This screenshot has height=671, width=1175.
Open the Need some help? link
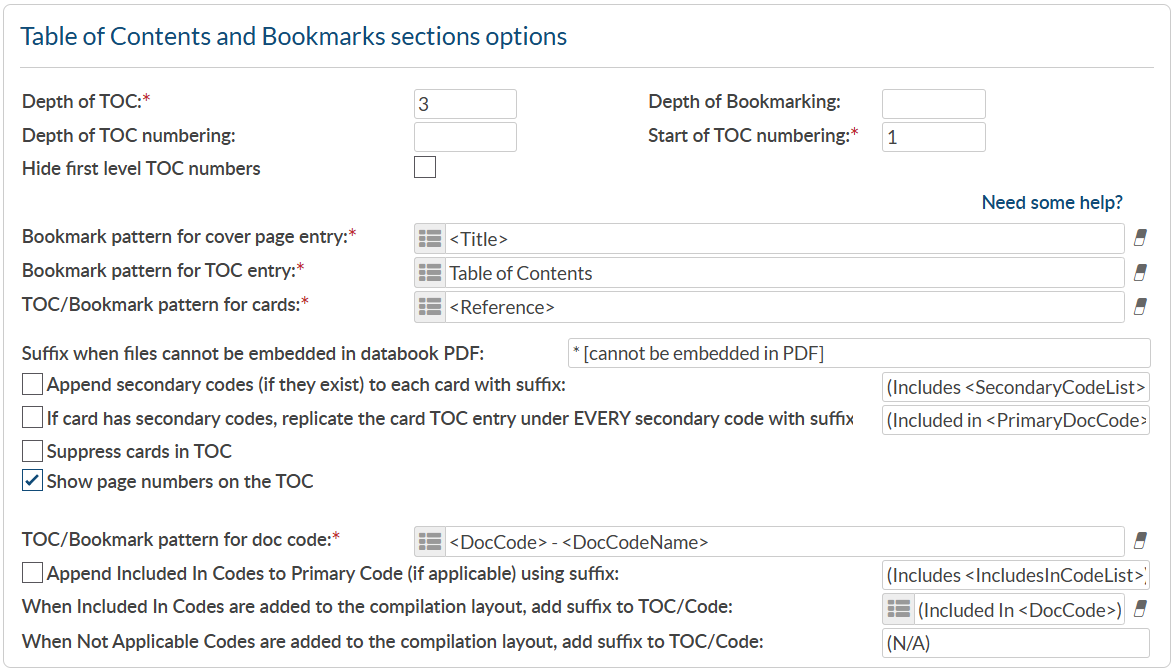click(1052, 203)
